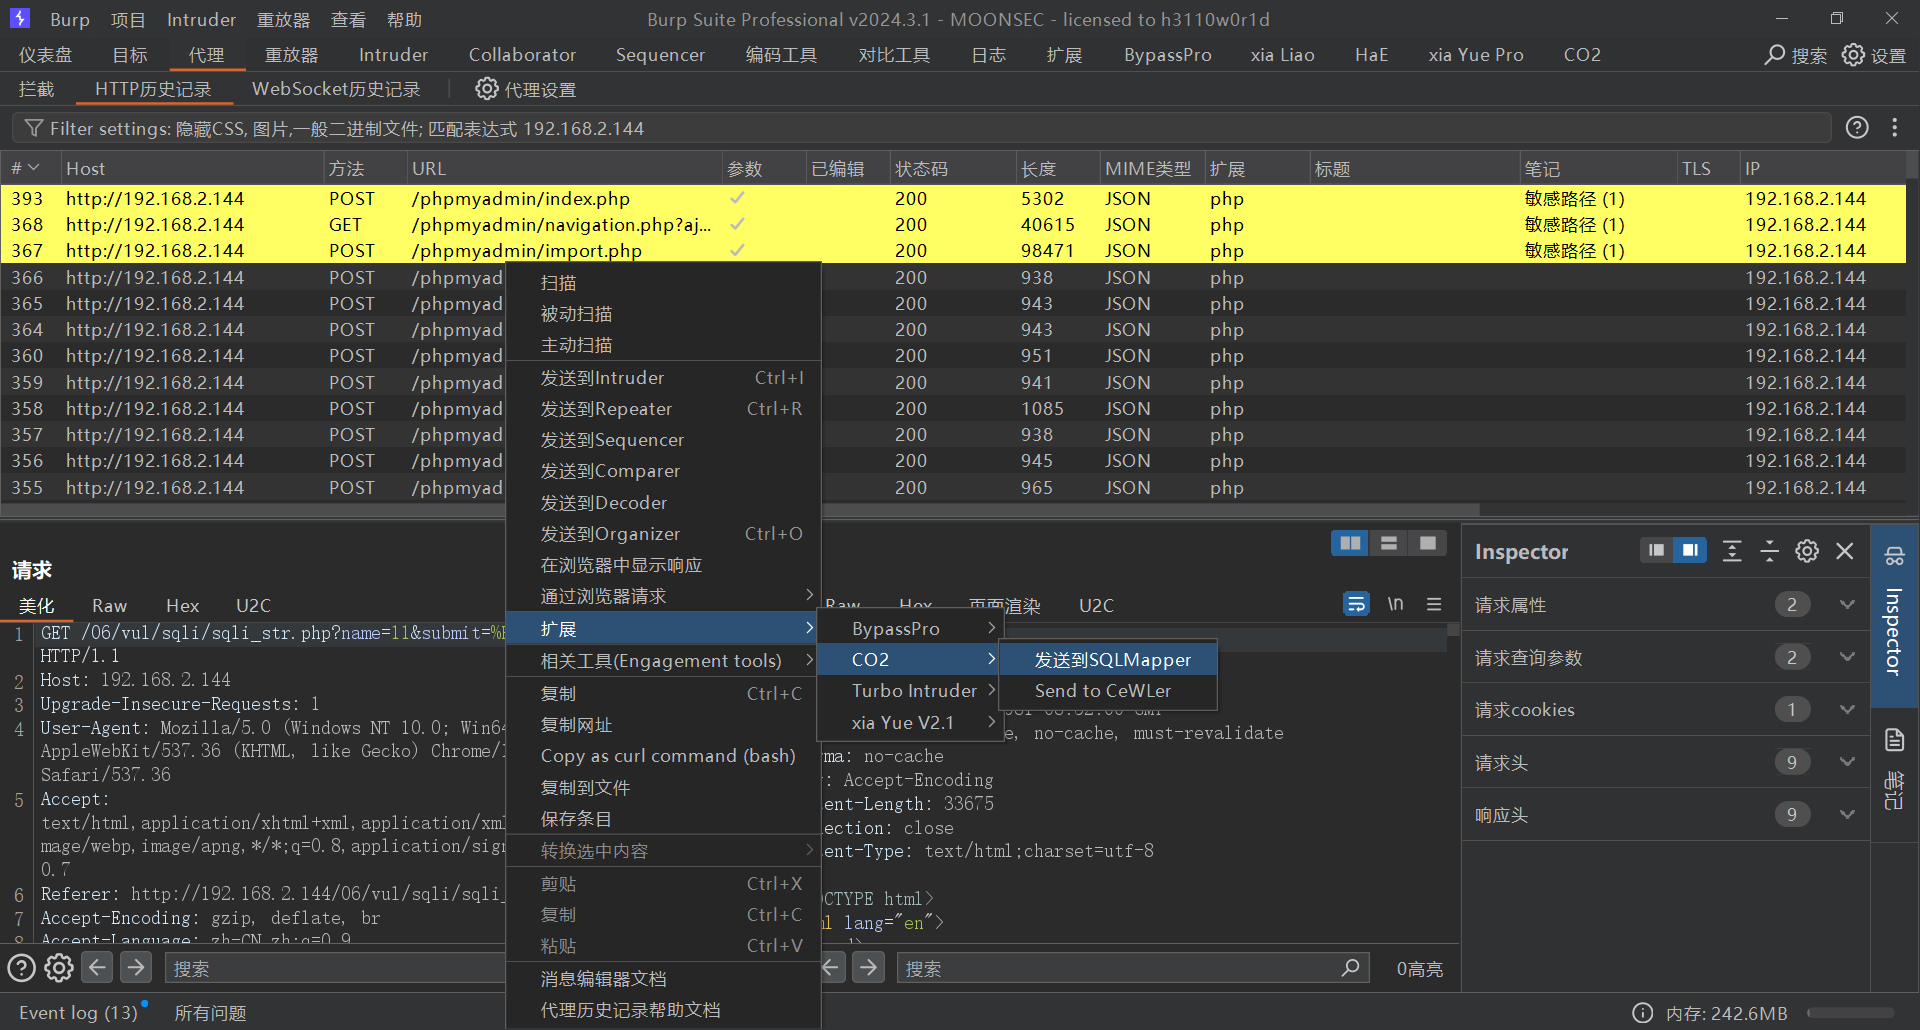Open the response viewer hamburger menu

click(1434, 604)
